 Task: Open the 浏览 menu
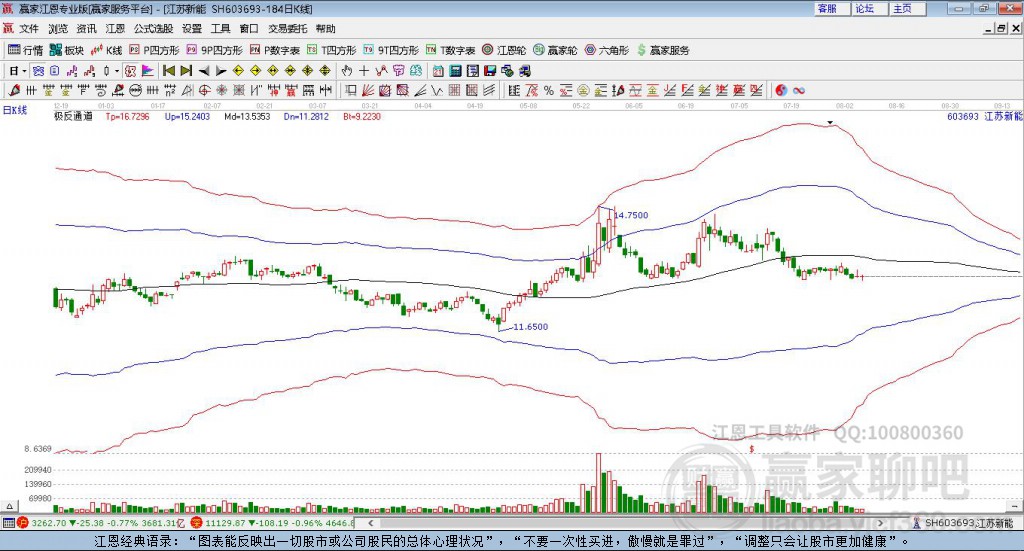coord(57,29)
